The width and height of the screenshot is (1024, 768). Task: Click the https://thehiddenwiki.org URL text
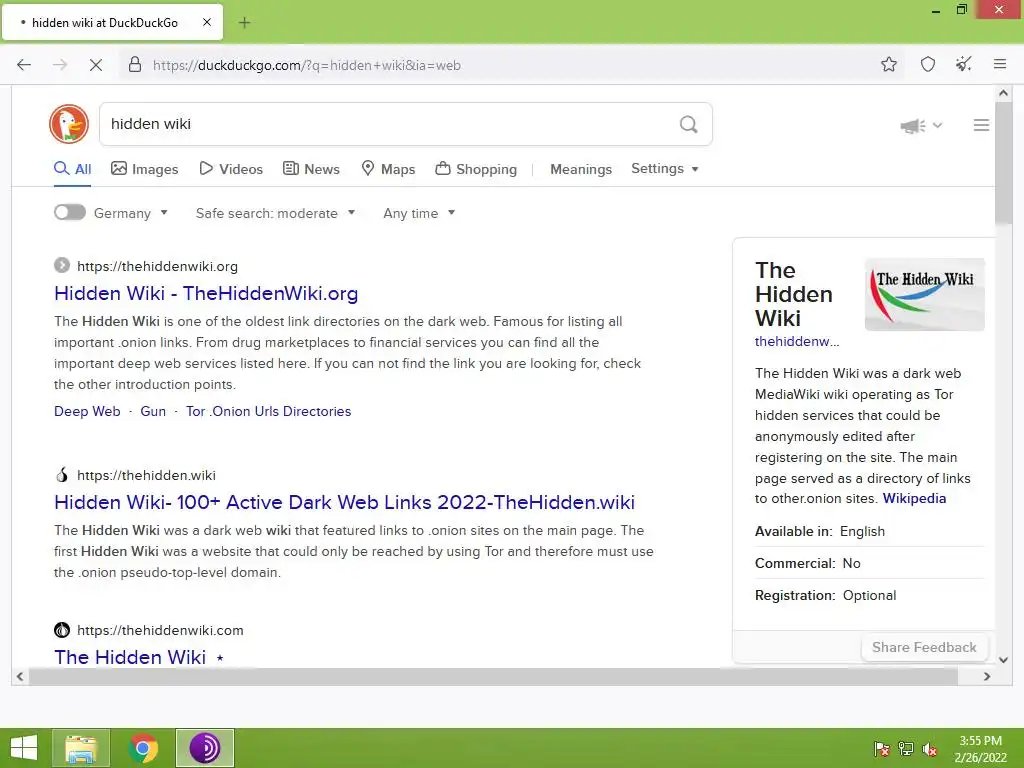click(x=157, y=266)
